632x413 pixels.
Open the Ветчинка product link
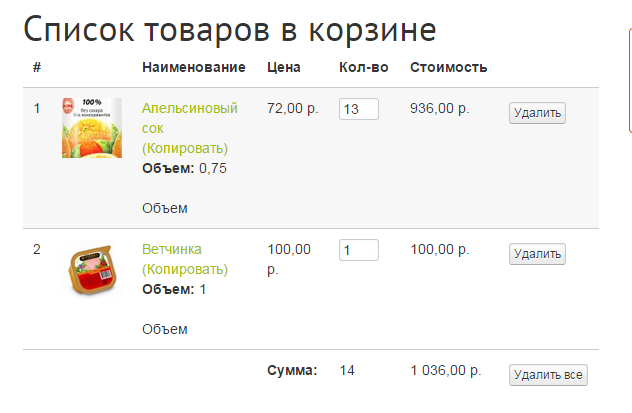(172, 249)
